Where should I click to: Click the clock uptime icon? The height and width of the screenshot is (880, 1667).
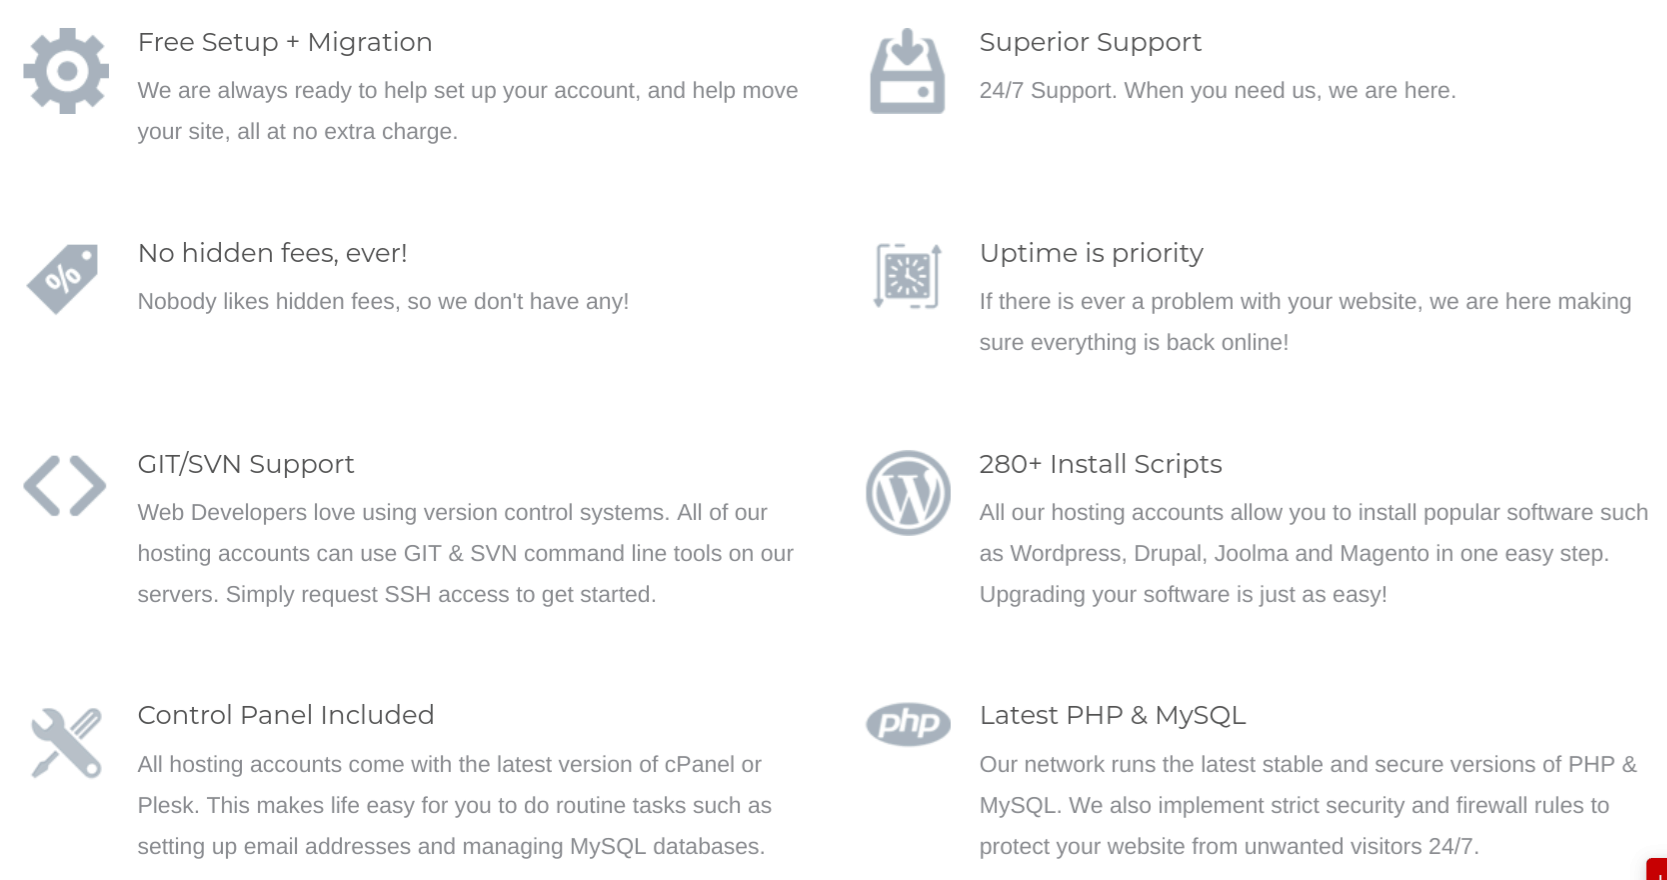point(907,275)
